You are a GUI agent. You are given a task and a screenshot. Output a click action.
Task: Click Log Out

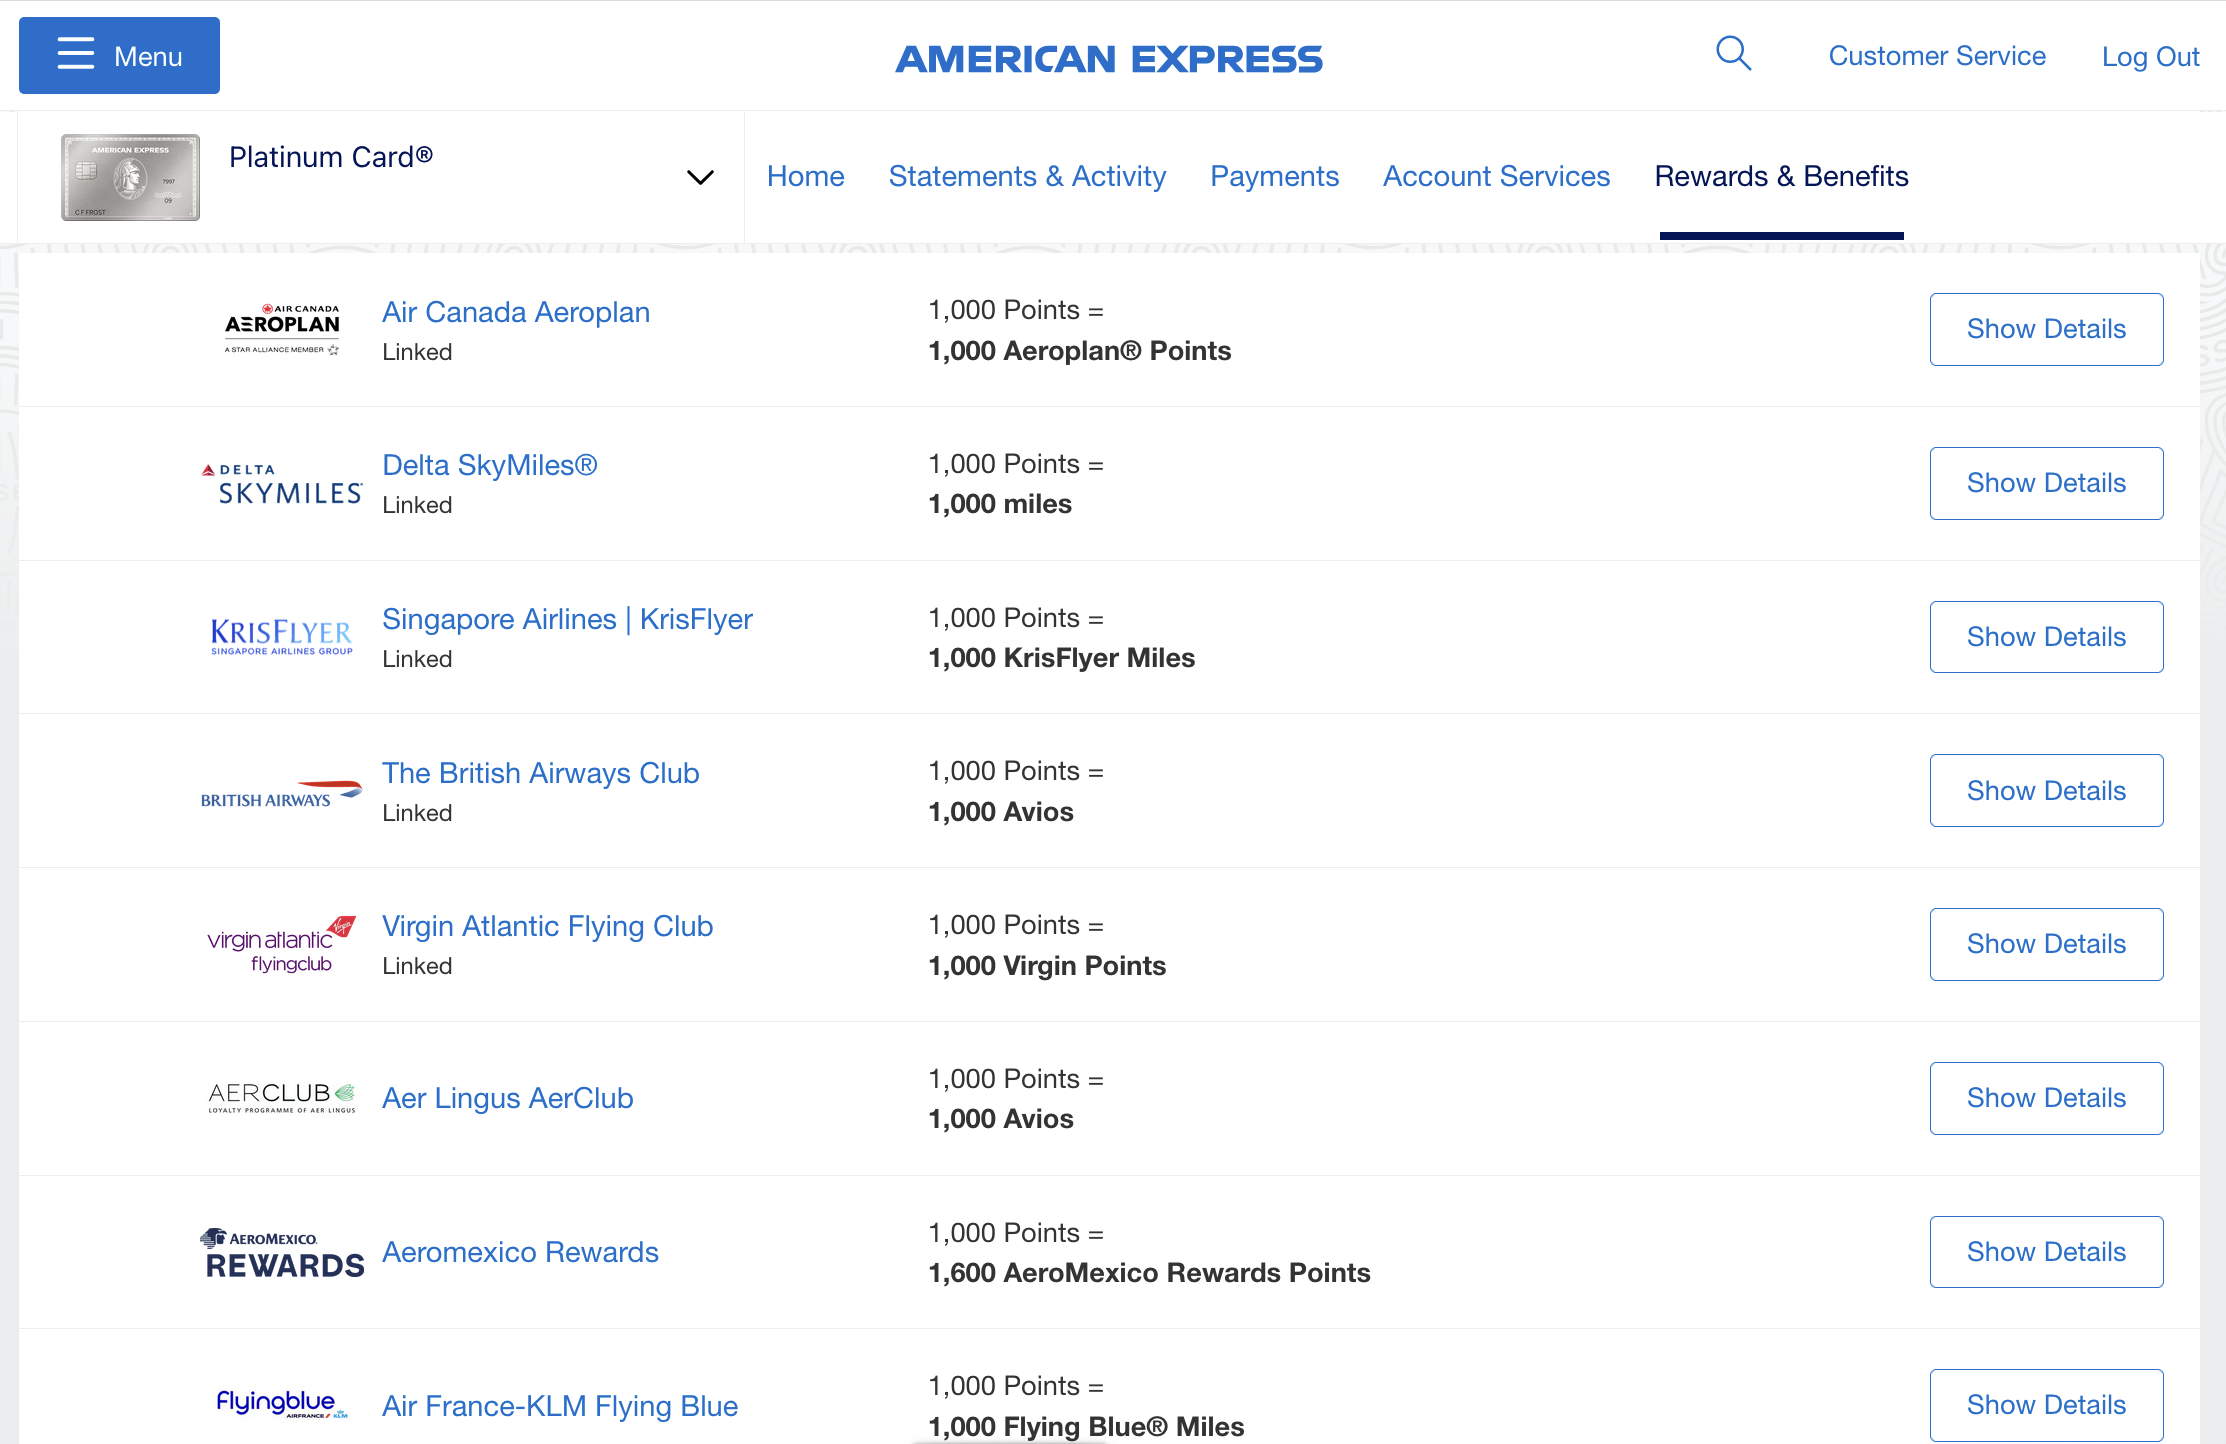2149,57
